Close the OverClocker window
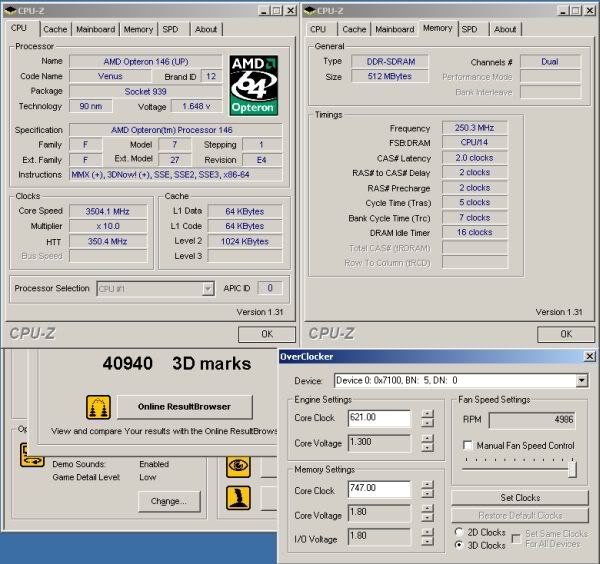Image resolution: width=600 pixels, height=564 pixels. [x=590, y=356]
